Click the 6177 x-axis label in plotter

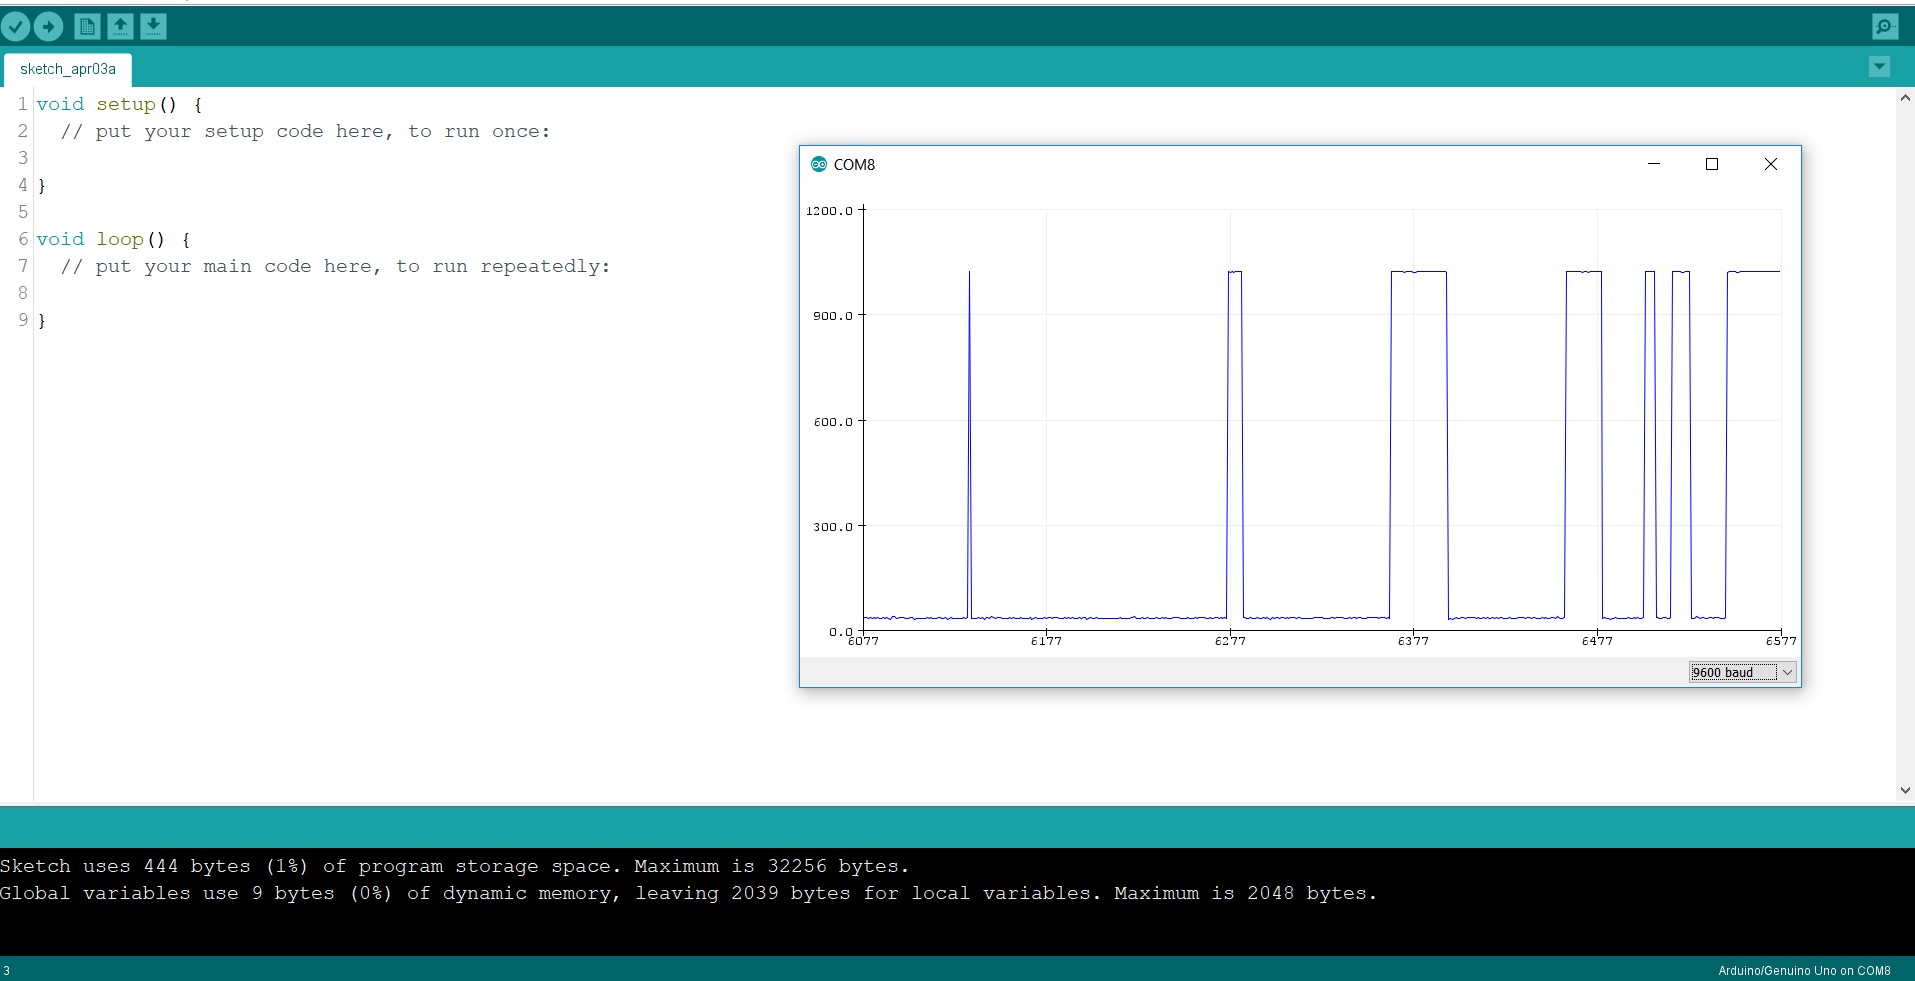pyautogui.click(x=1046, y=641)
